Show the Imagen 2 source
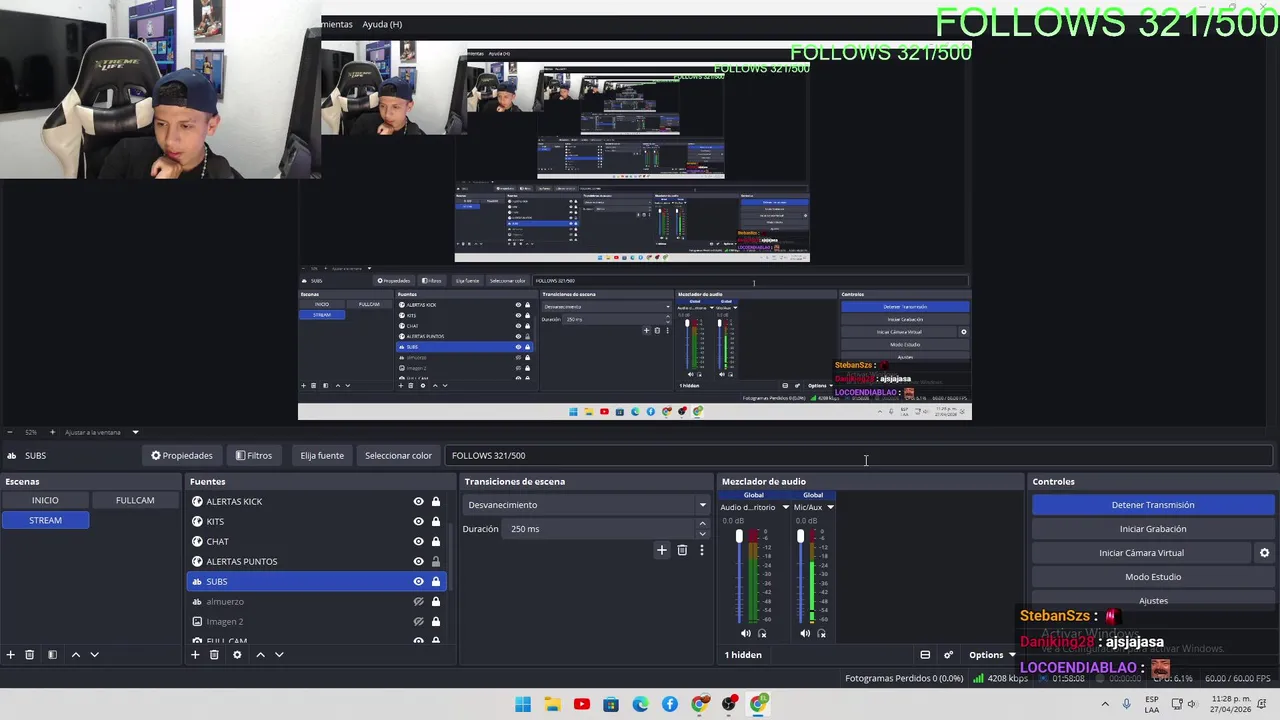Image resolution: width=1280 pixels, height=720 pixels. [x=418, y=621]
